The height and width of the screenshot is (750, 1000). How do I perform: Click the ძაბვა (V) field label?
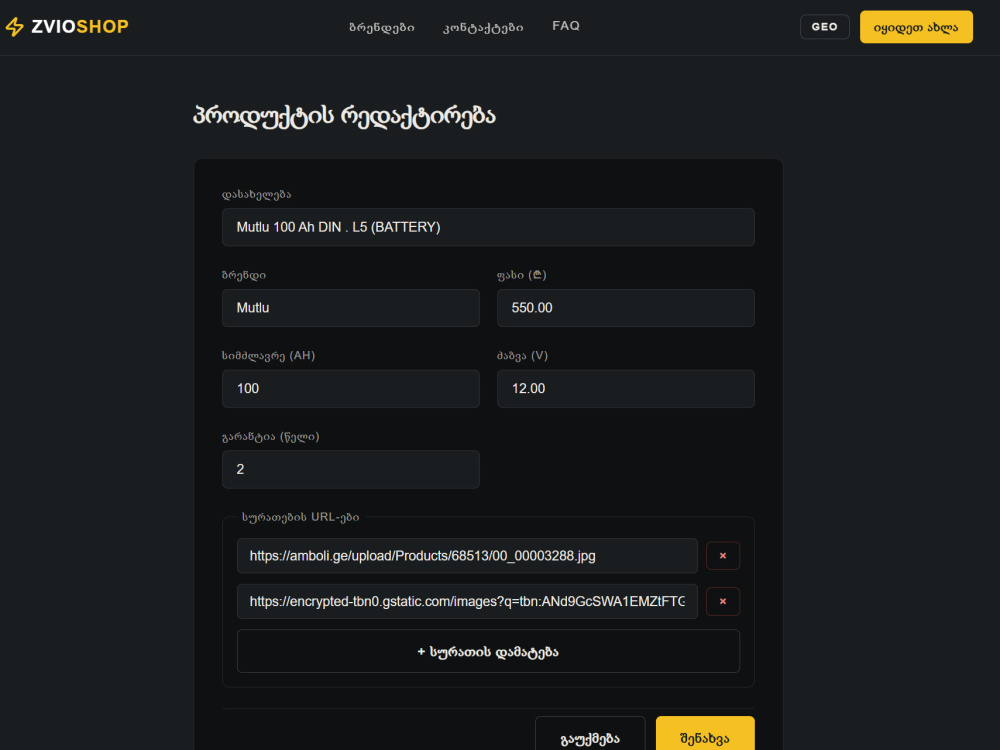tap(522, 356)
